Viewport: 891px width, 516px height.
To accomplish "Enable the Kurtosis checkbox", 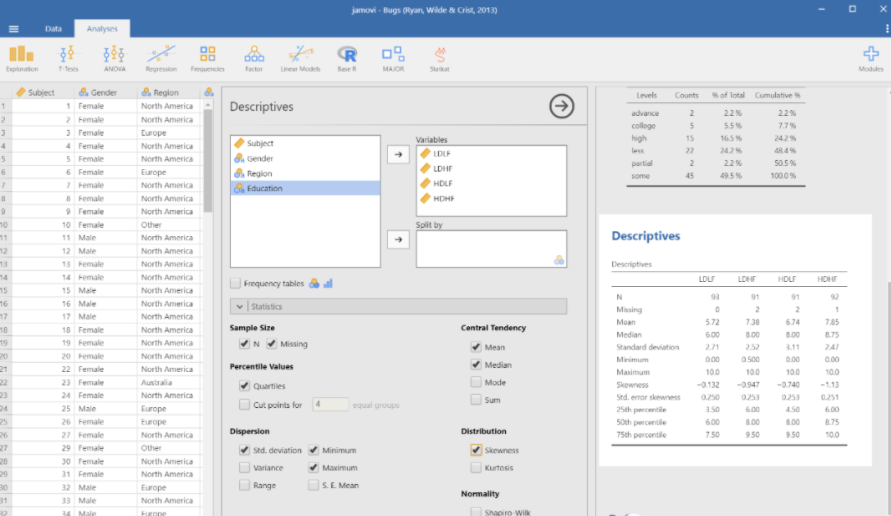I will coord(477,468).
